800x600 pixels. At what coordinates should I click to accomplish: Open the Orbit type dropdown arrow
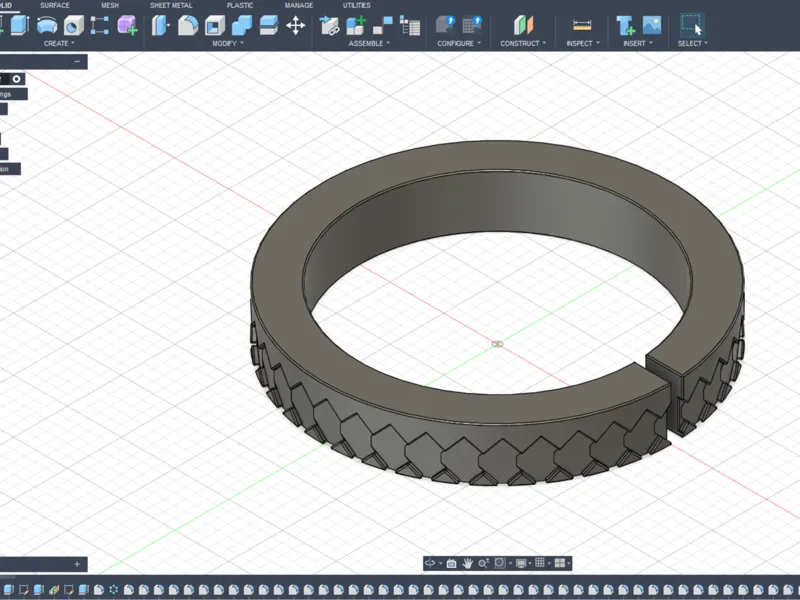440,564
